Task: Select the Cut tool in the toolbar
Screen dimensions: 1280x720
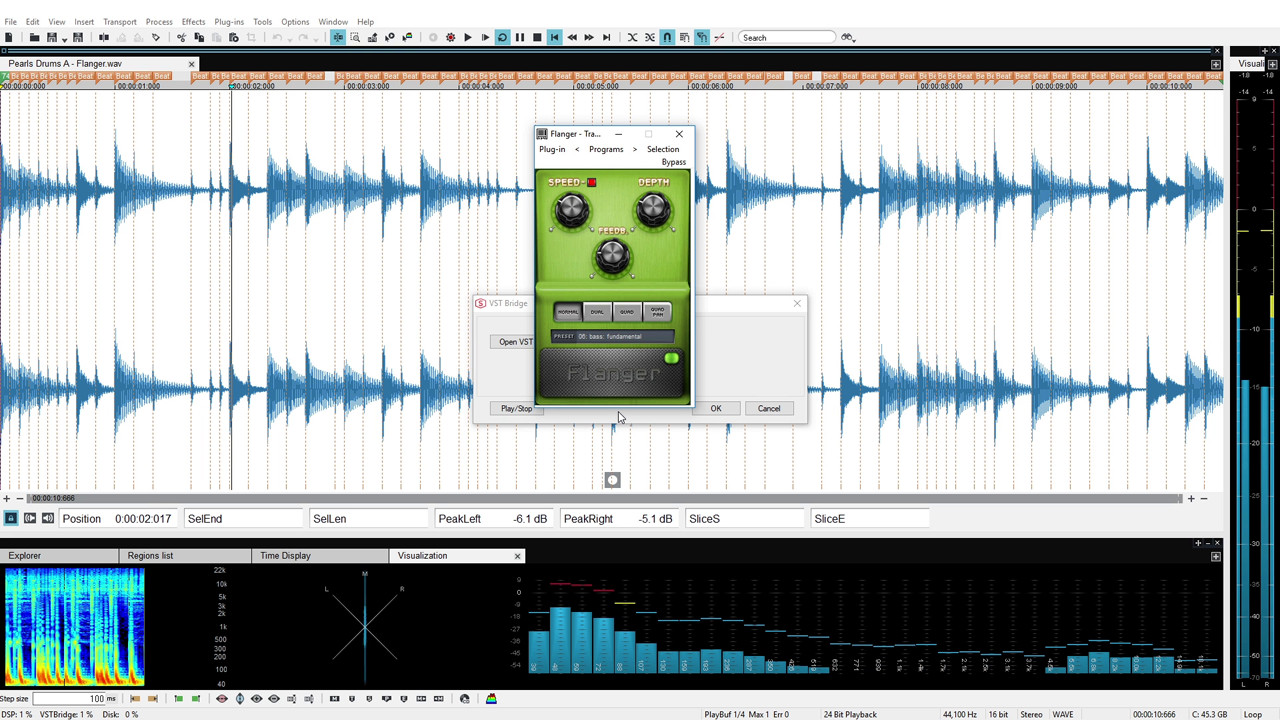Action: point(181,38)
